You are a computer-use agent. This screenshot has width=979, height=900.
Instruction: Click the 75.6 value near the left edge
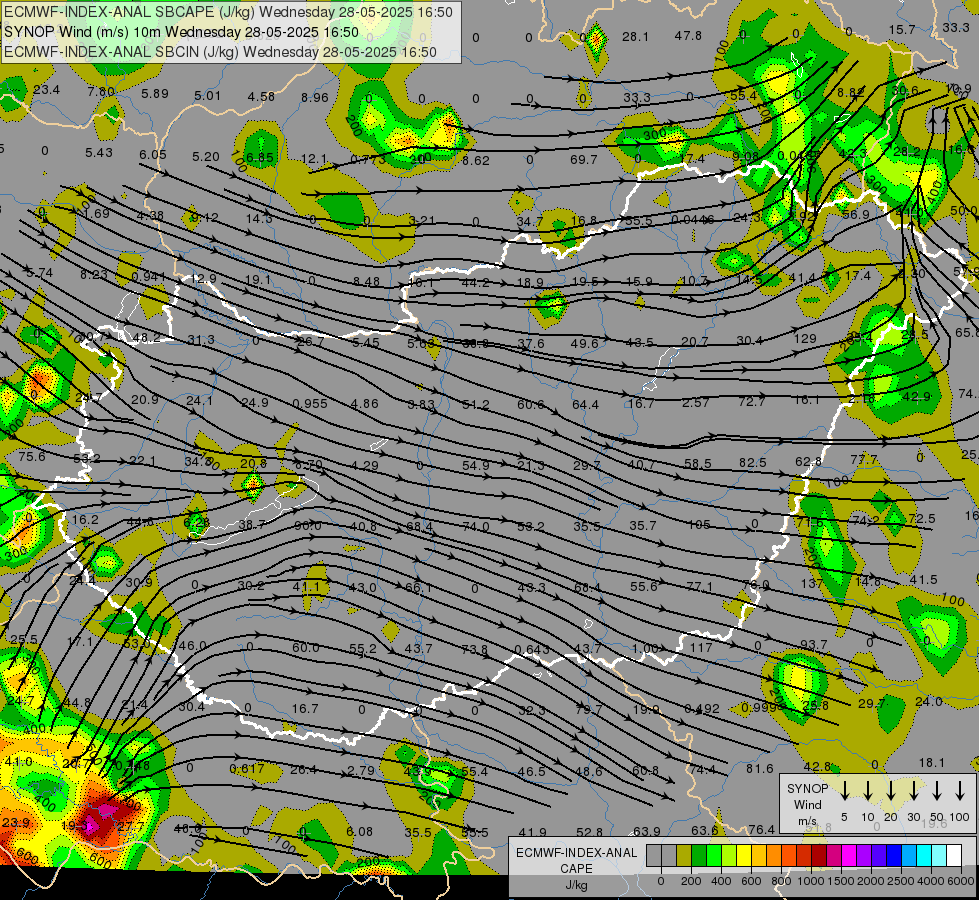click(x=32, y=457)
